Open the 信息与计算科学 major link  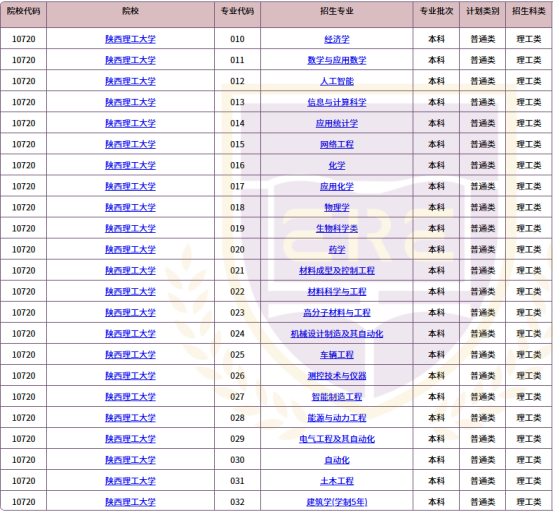[337, 102]
